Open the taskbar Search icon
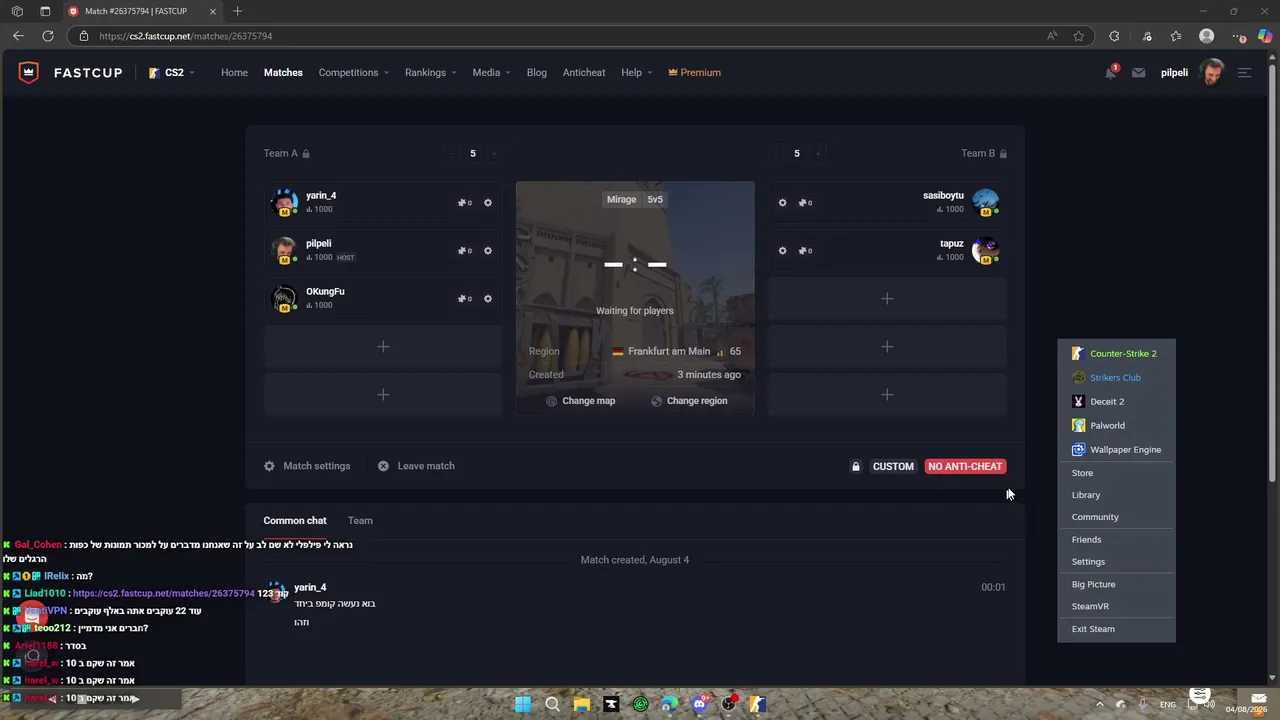The height and width of the screenshot is (720, 1280). pos(552,704)
